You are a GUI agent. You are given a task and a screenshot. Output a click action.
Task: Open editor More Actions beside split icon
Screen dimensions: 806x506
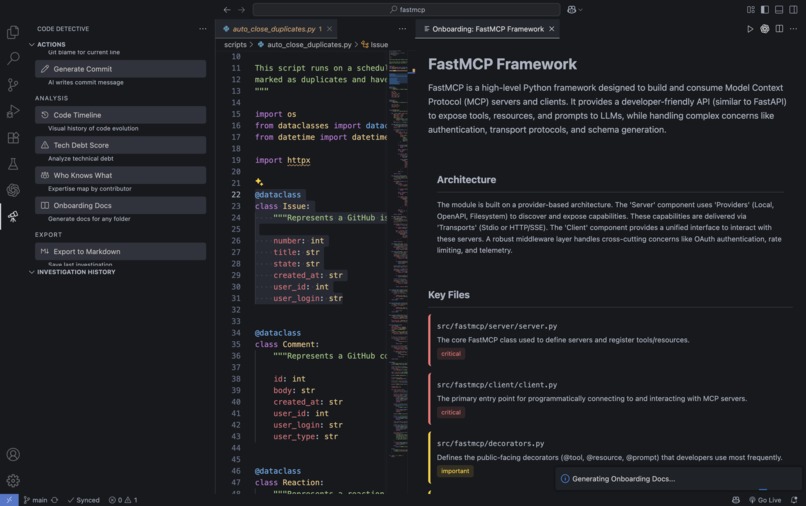[x=794, y=29]
